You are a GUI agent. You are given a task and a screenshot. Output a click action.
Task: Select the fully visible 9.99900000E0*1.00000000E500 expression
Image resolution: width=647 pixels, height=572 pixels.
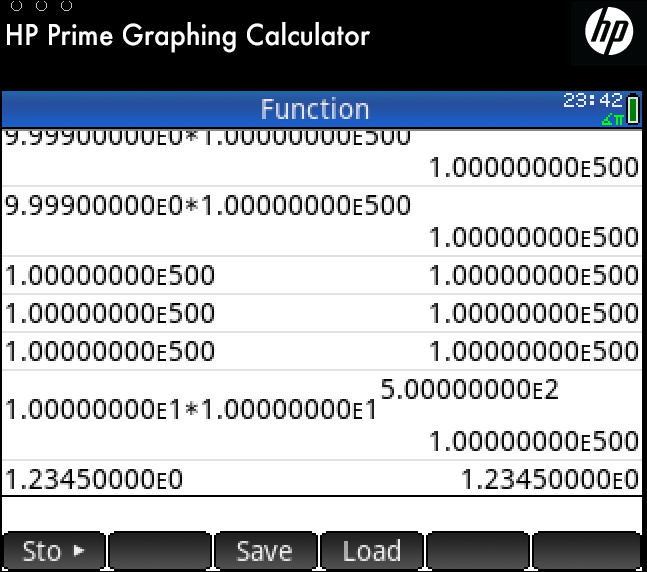point(208,206)
